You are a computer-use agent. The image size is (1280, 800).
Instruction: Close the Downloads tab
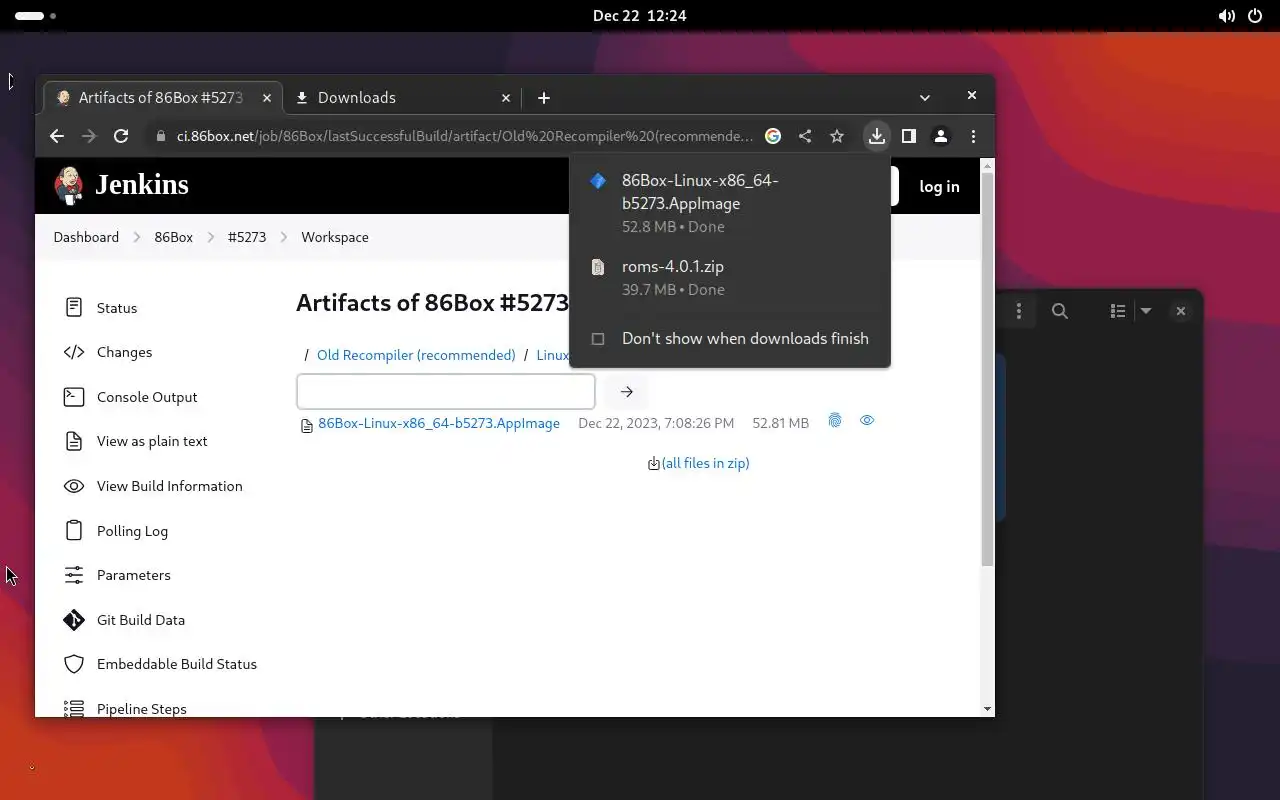click(506, 98)
